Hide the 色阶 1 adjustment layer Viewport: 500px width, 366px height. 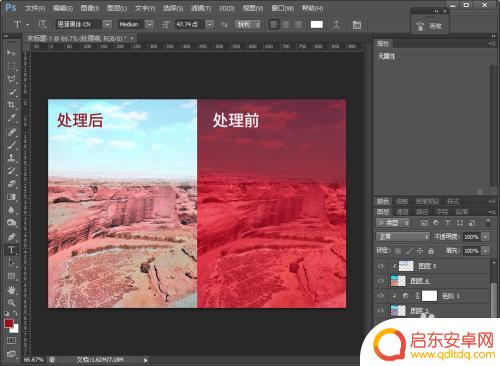[x=381, y=296]
